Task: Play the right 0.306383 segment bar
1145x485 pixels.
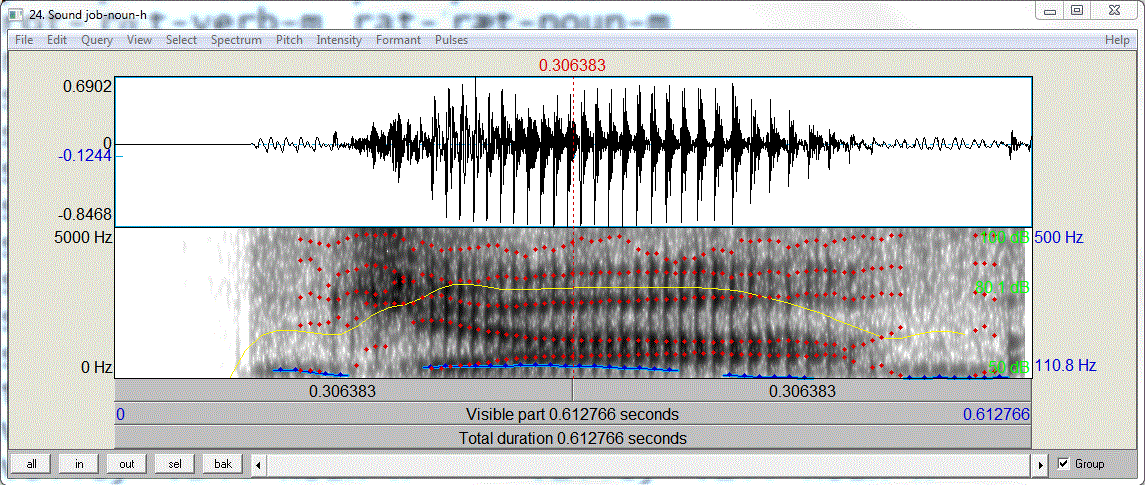Action: pyautogui.click(x=802, y=391)
